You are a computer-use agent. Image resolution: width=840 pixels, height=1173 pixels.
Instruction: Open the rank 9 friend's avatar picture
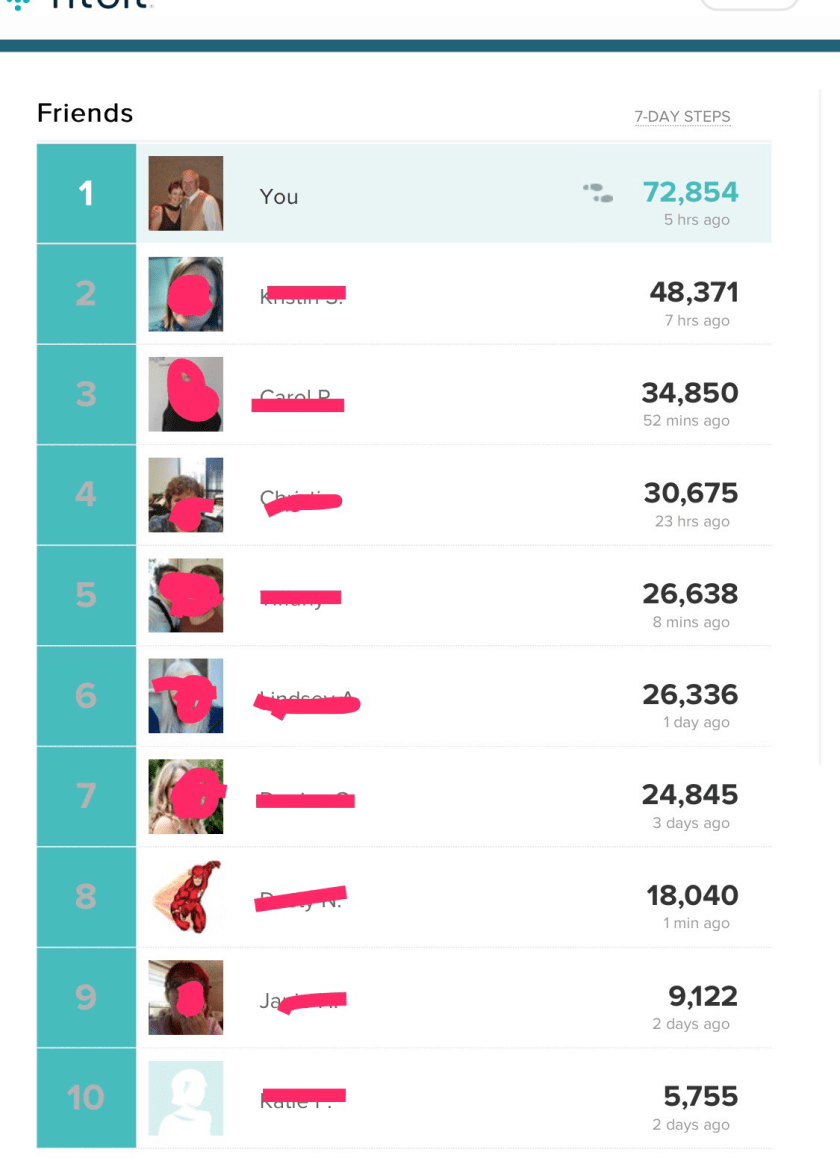(x=186, y=997)
